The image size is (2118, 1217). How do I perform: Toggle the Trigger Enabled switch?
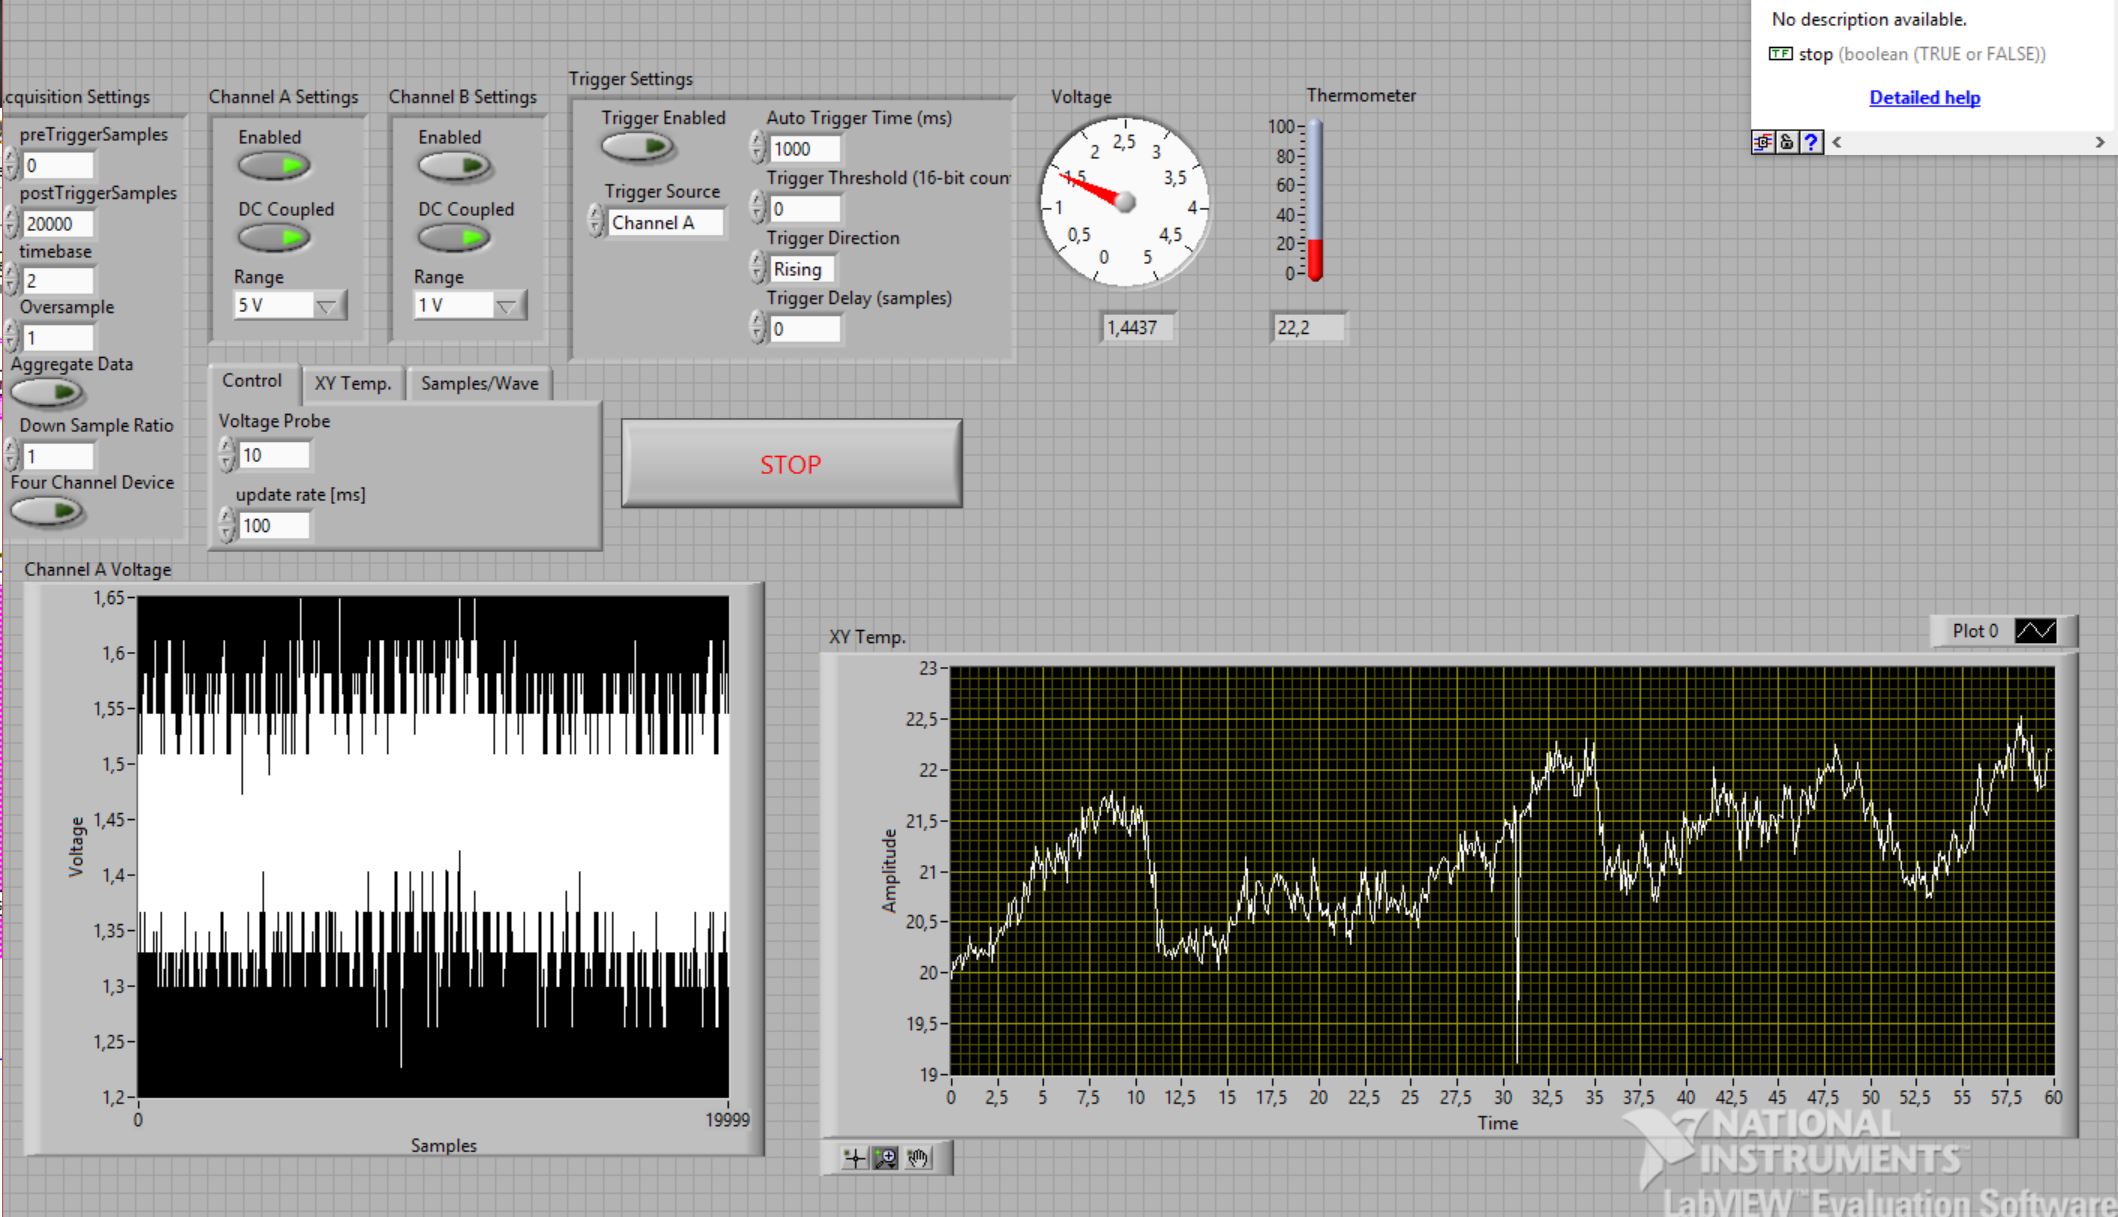click(x=638, y=147)
